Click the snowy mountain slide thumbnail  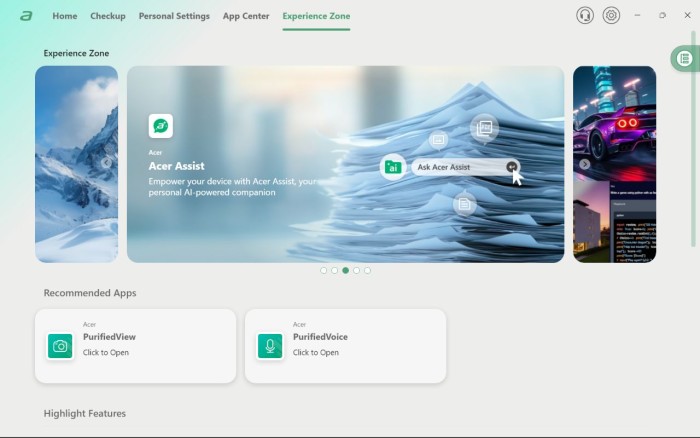[77, 164]
